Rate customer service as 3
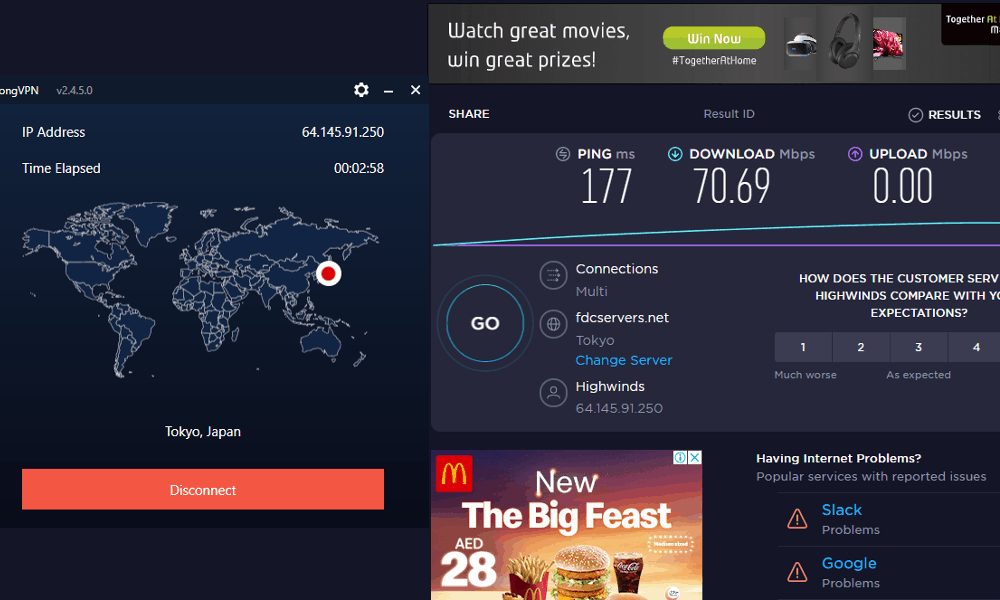This screenshot has height=600, width=1000. (918, 347)
